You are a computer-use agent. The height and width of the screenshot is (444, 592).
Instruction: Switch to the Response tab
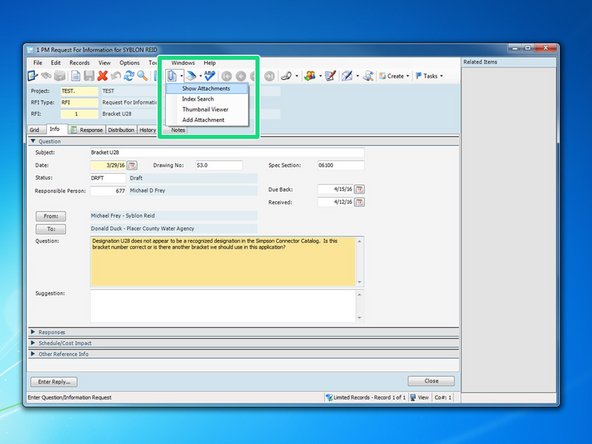pos(87,130)
